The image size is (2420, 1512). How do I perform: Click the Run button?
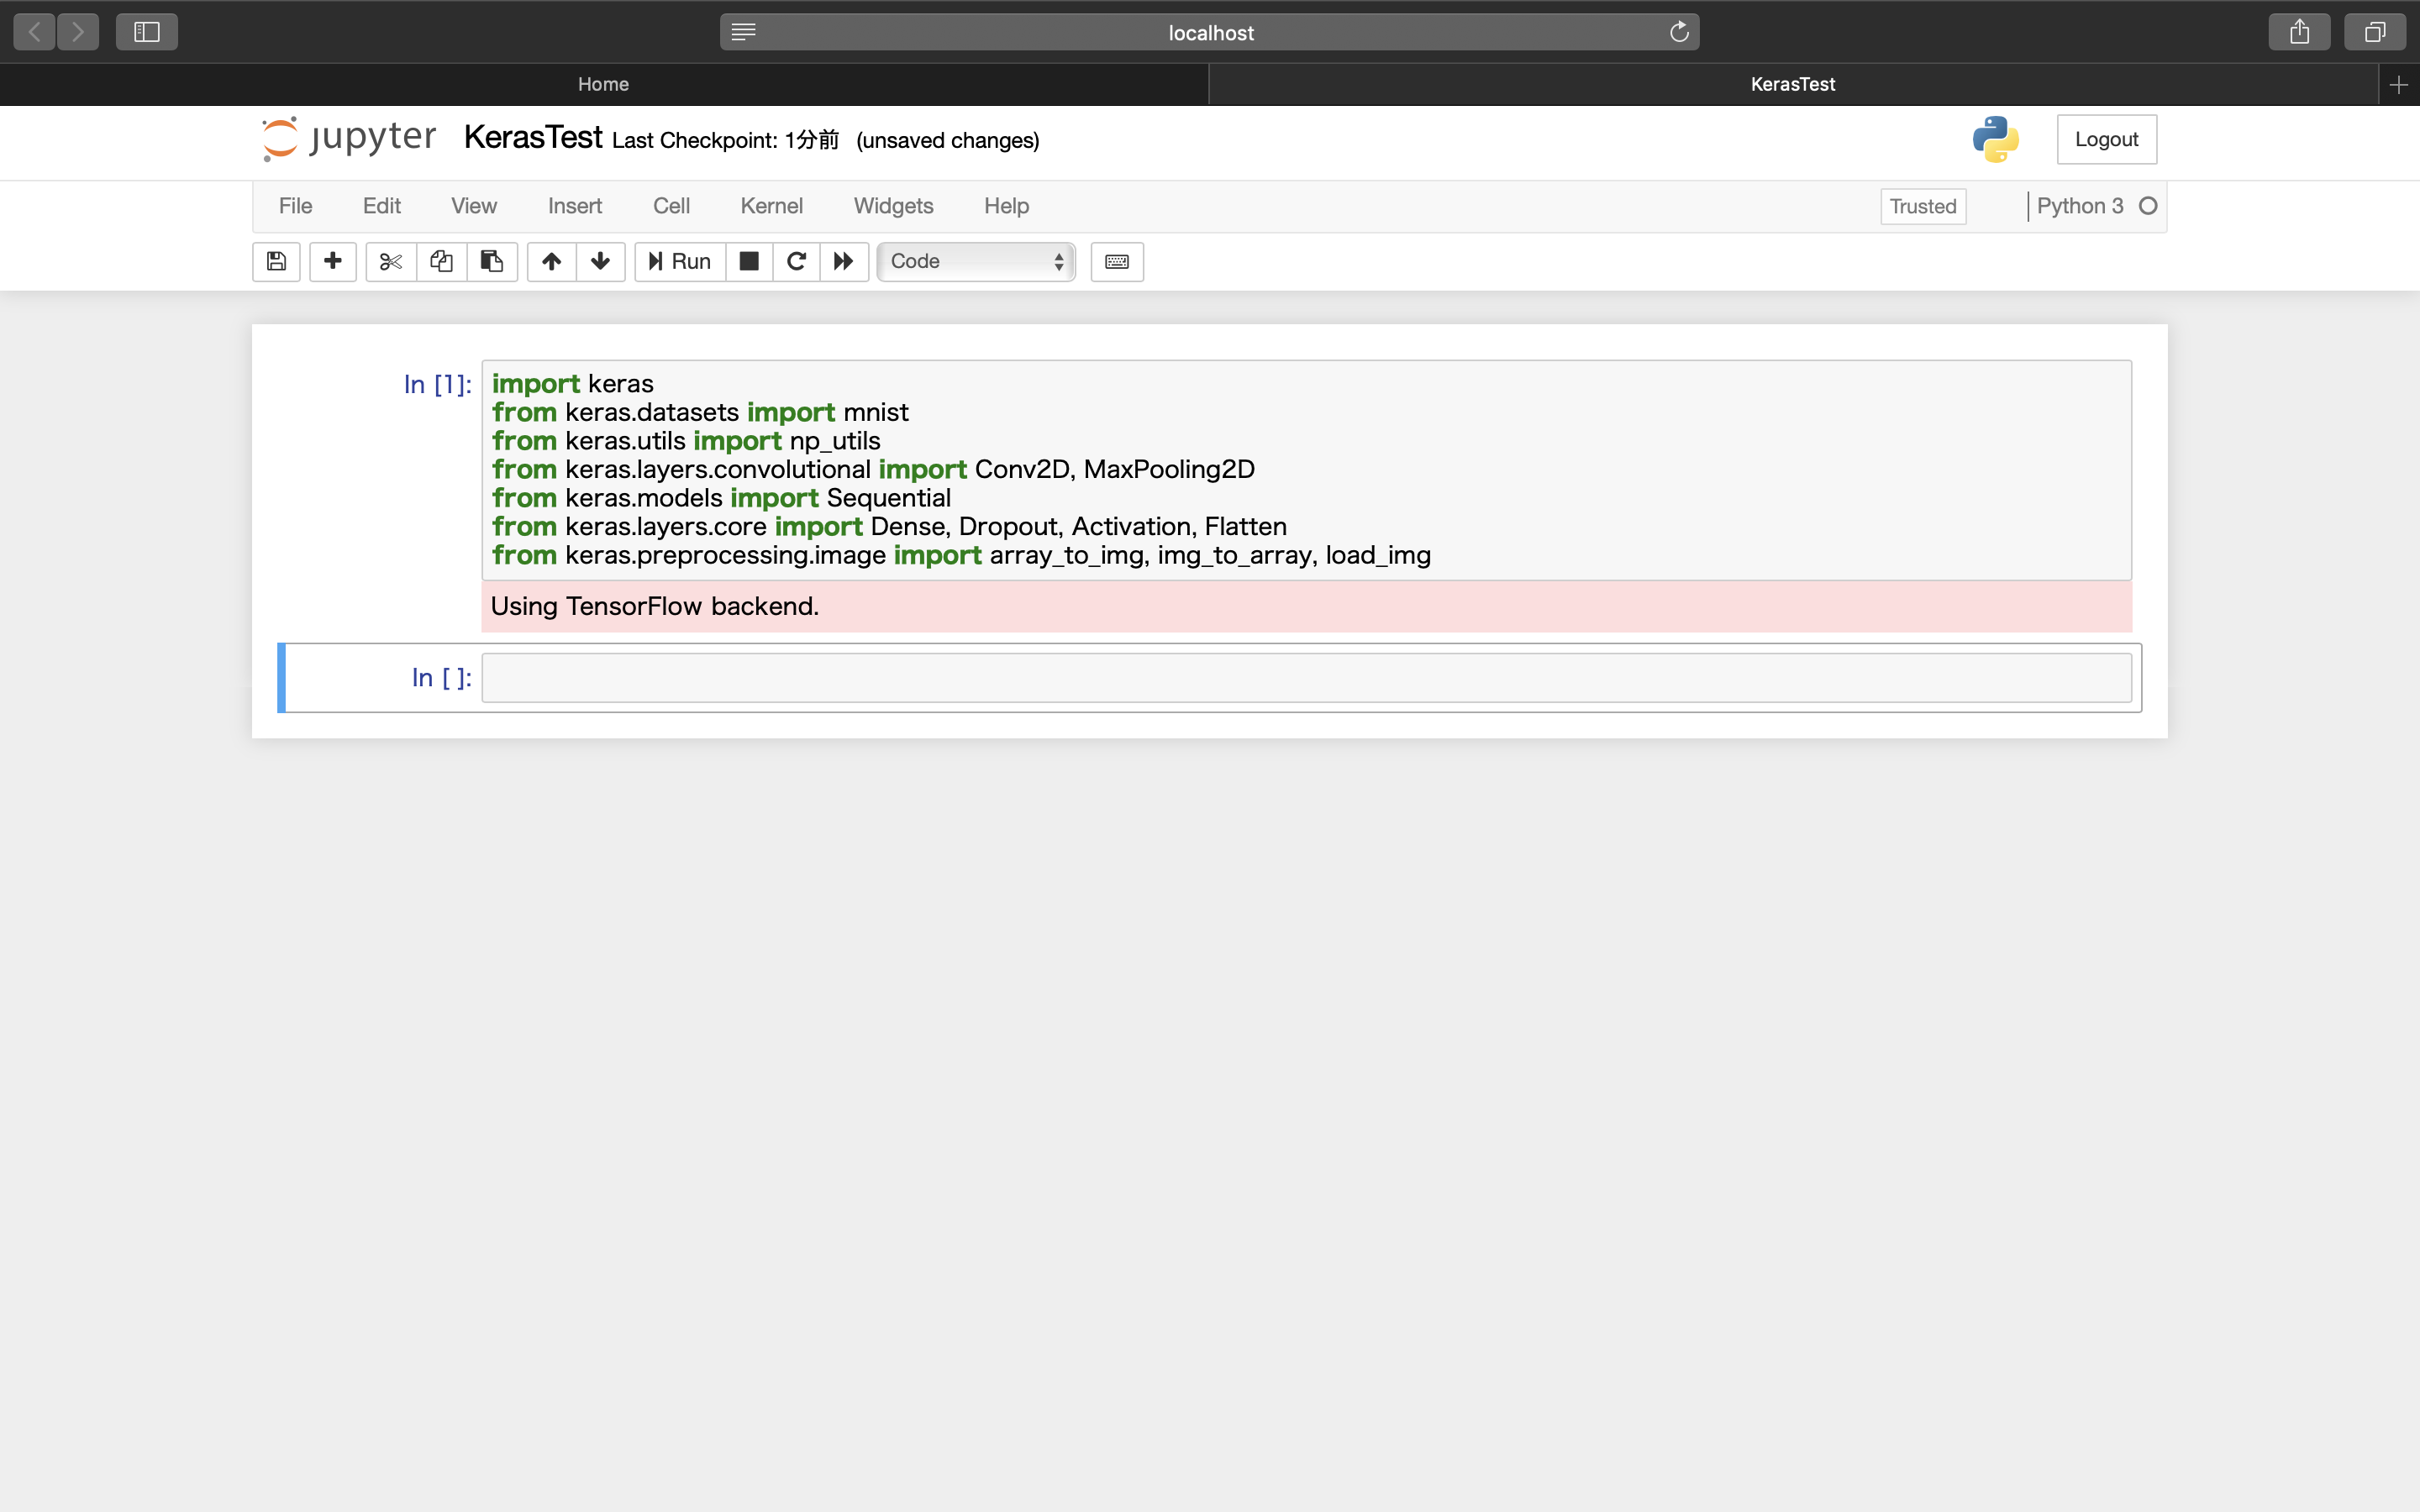pyautogui.click(x=680, y=261)
